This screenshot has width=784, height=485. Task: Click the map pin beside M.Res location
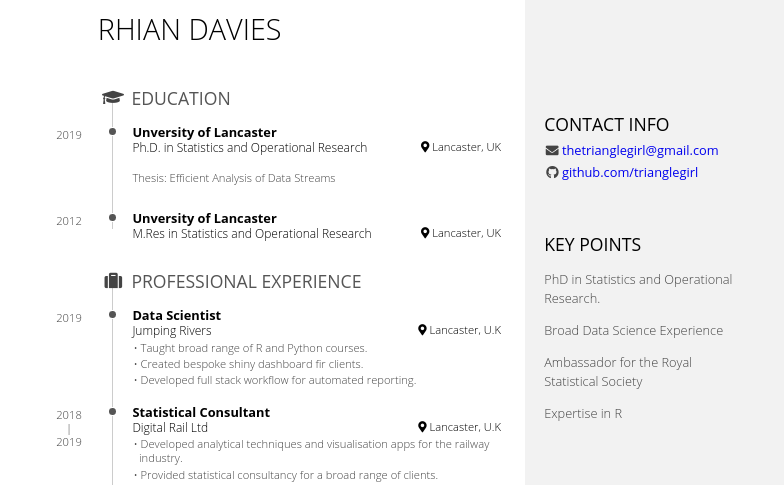(x=425, y=233)
